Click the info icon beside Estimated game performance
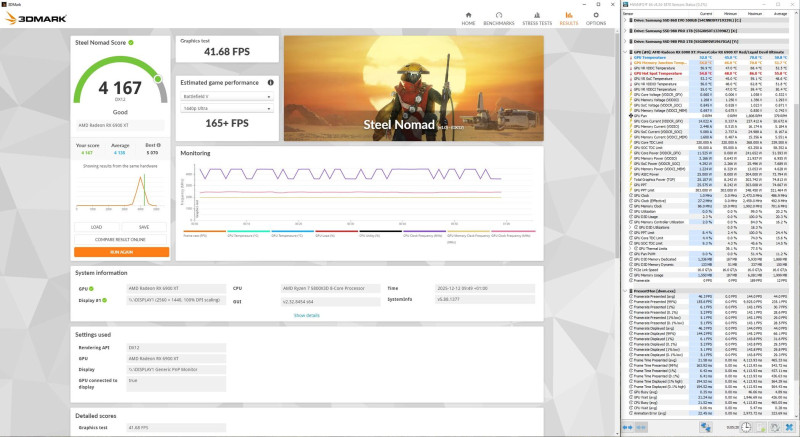The width and height of the screenshot is (800, 437). click(270, 83)
